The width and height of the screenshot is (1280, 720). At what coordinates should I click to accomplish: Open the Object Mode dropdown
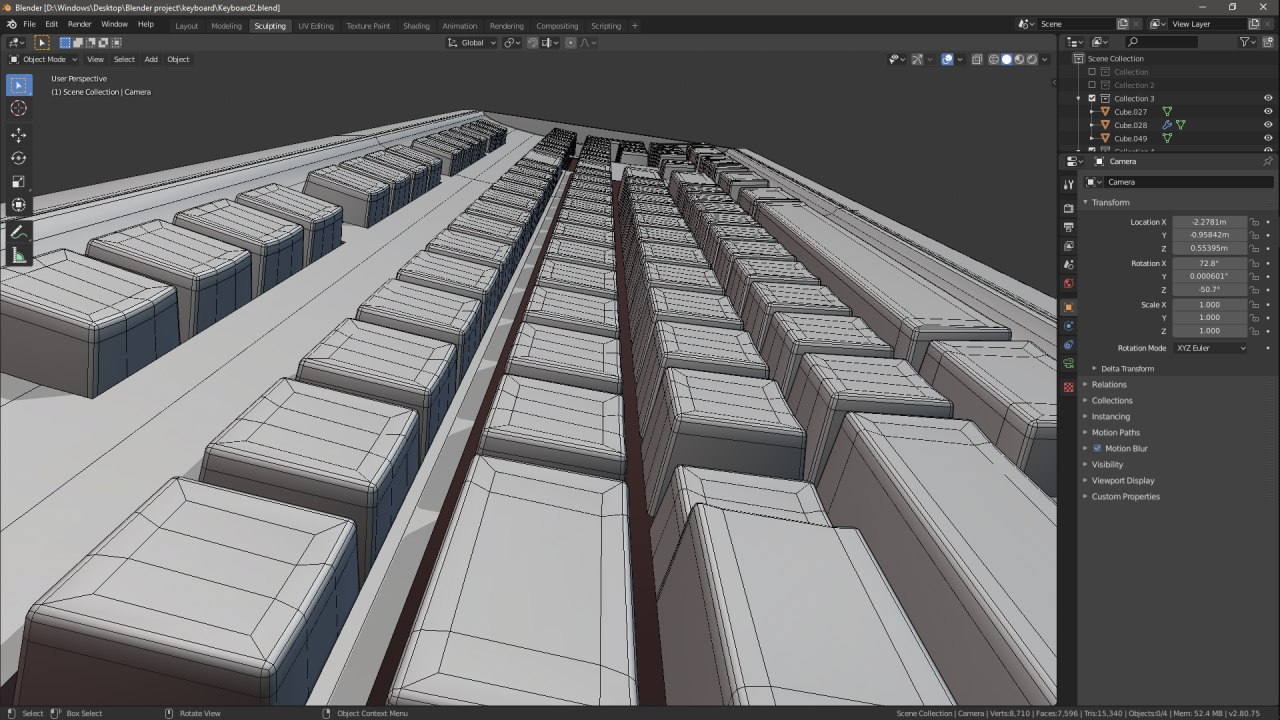pyautogui.click(x=43, y=59)
